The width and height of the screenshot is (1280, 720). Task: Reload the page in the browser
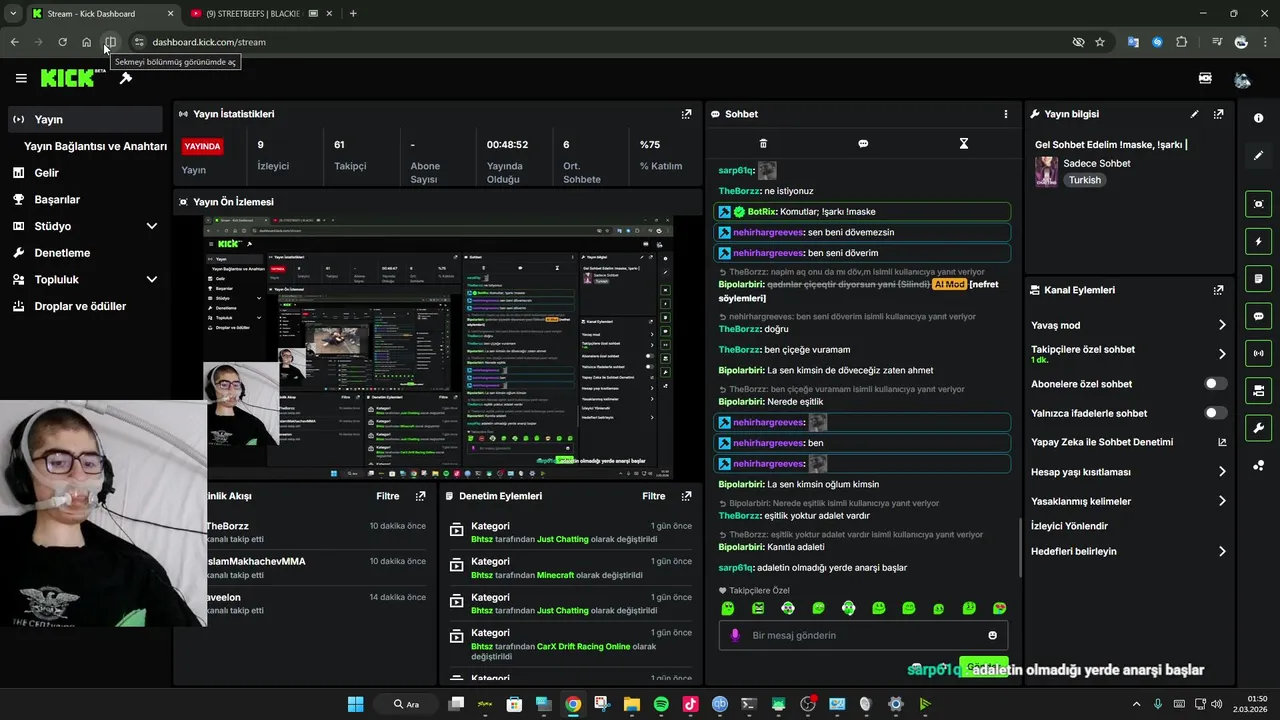pos(62,42)
